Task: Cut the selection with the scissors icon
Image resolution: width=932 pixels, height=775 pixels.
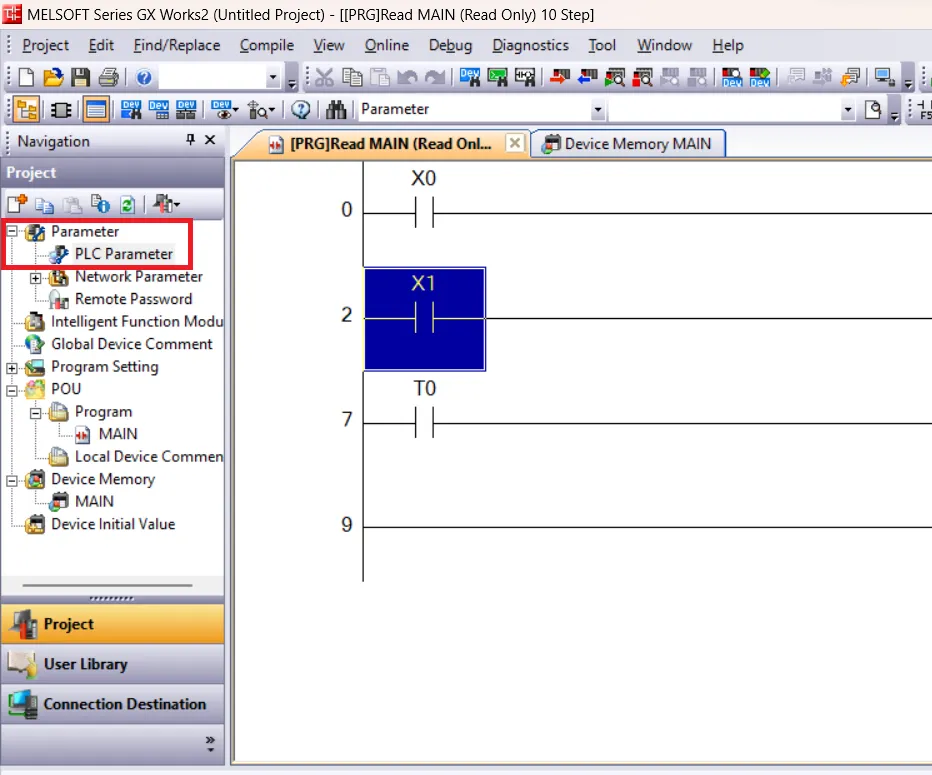Action: pyautogui.click(x=325, y=75)
